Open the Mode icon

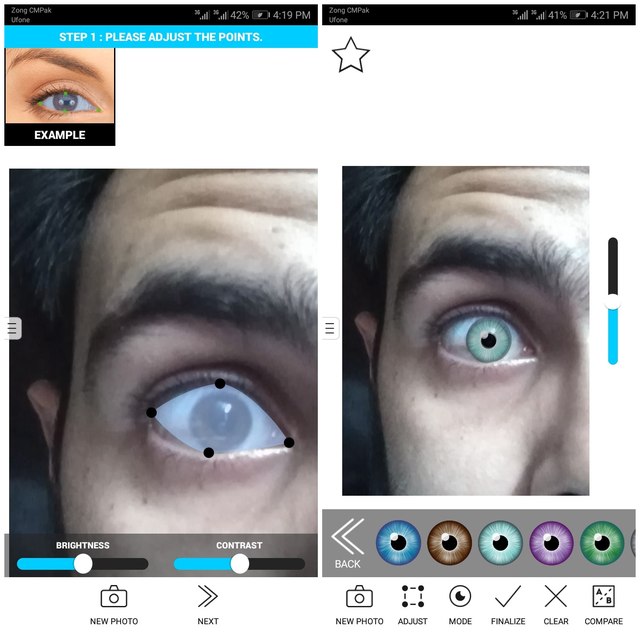click(460, 596)
